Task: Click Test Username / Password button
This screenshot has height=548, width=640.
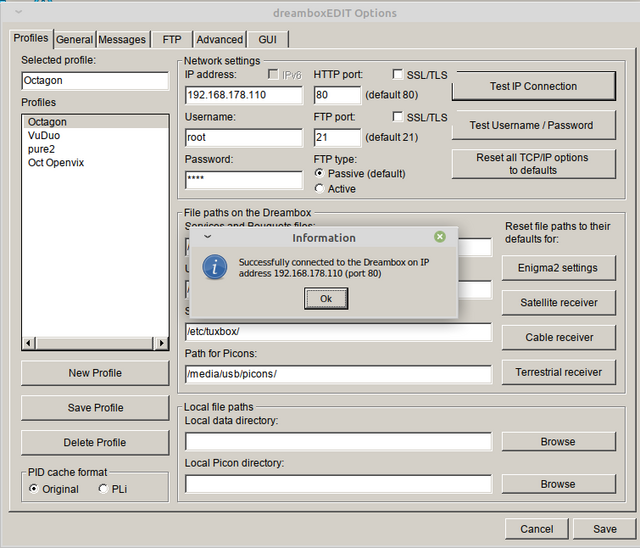Action: point(533,125)
